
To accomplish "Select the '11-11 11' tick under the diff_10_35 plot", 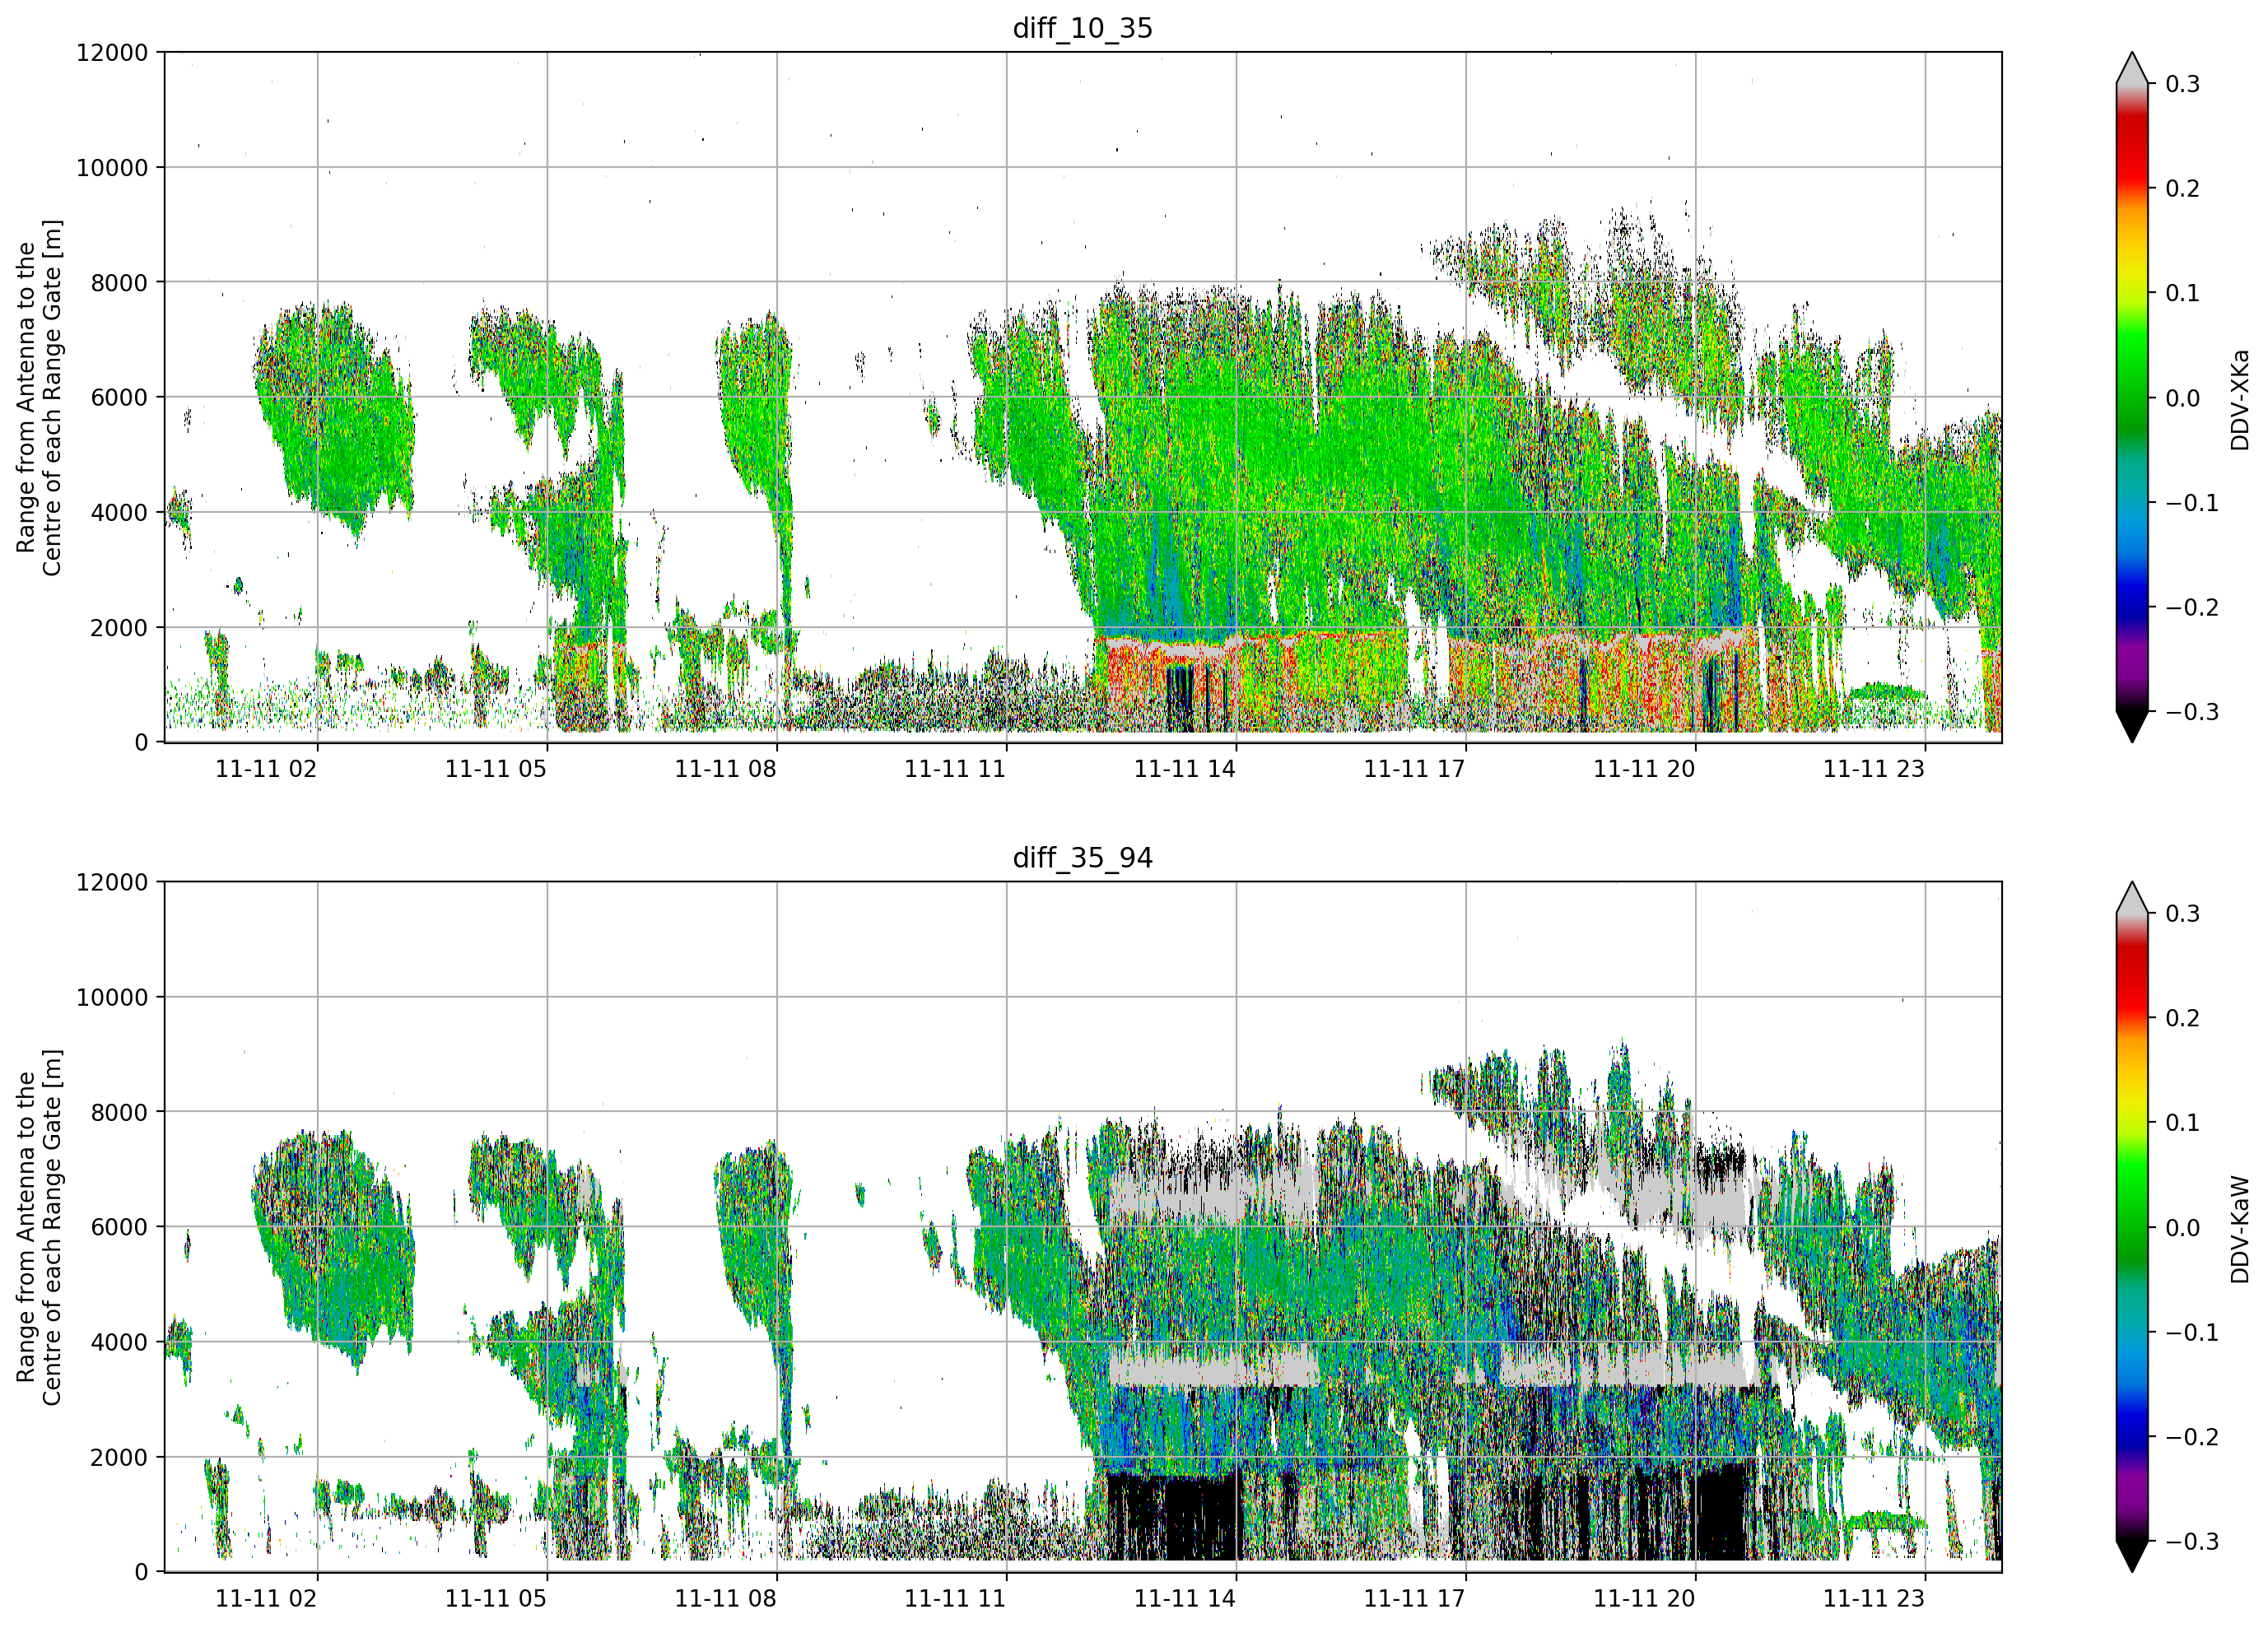I will (x=955, y=769).
